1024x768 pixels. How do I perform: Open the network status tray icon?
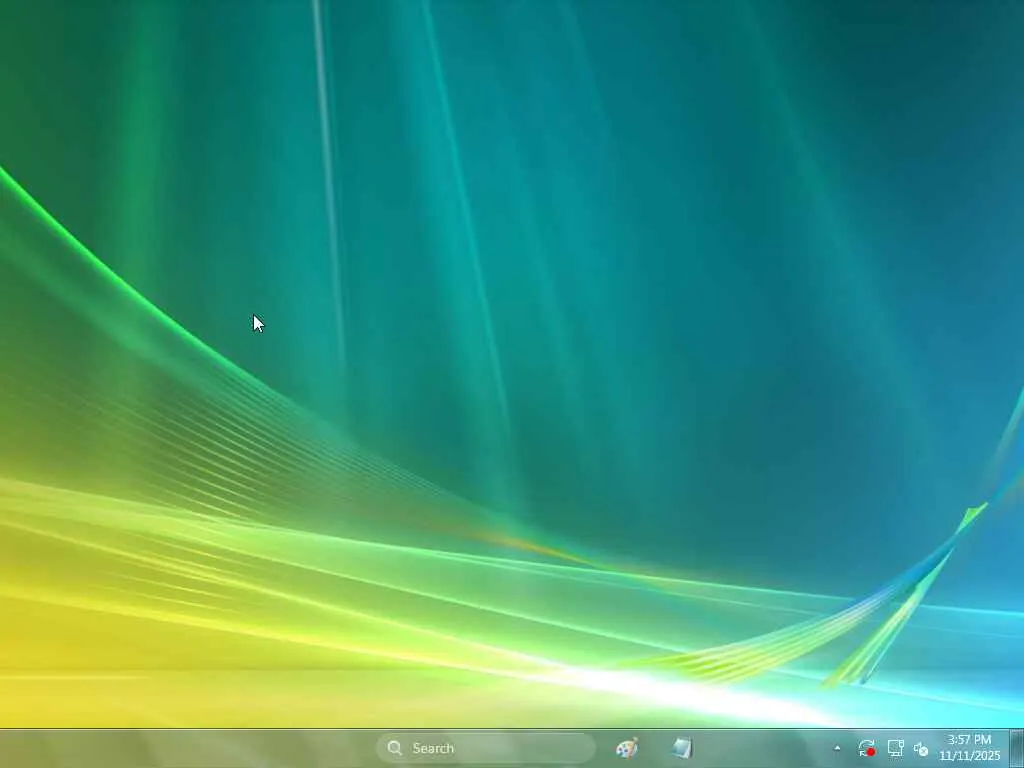coord(895,748)
